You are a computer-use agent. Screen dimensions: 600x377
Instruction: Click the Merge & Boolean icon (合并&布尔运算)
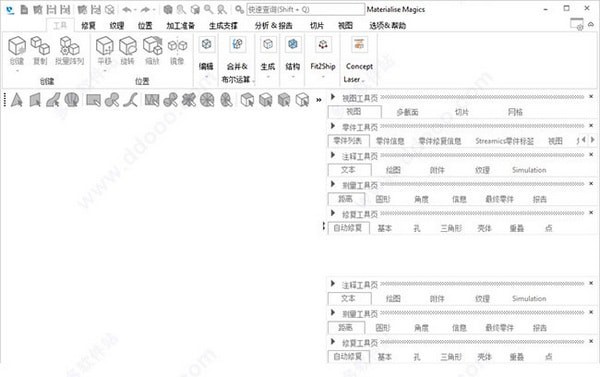(x=237, y=45)
